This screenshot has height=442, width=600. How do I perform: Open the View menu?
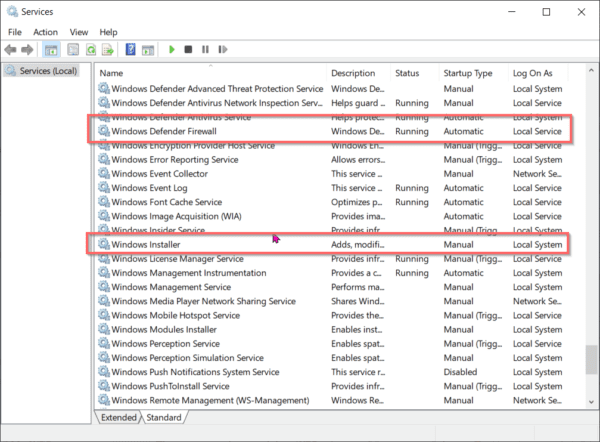[x=79, y=32]
